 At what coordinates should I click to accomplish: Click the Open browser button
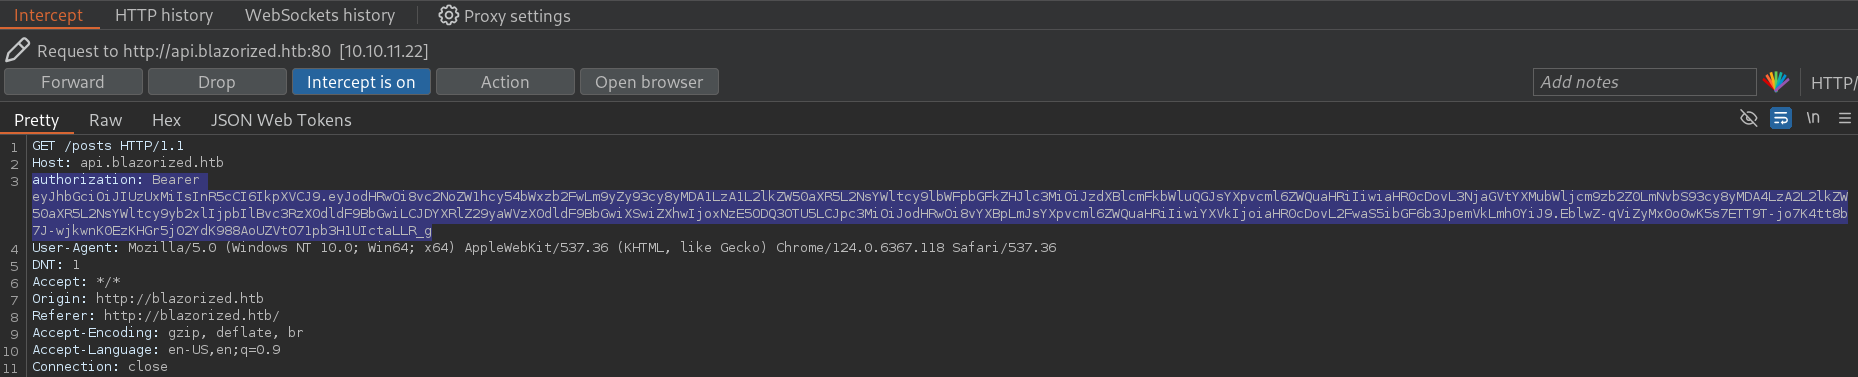tap(649, 82)
